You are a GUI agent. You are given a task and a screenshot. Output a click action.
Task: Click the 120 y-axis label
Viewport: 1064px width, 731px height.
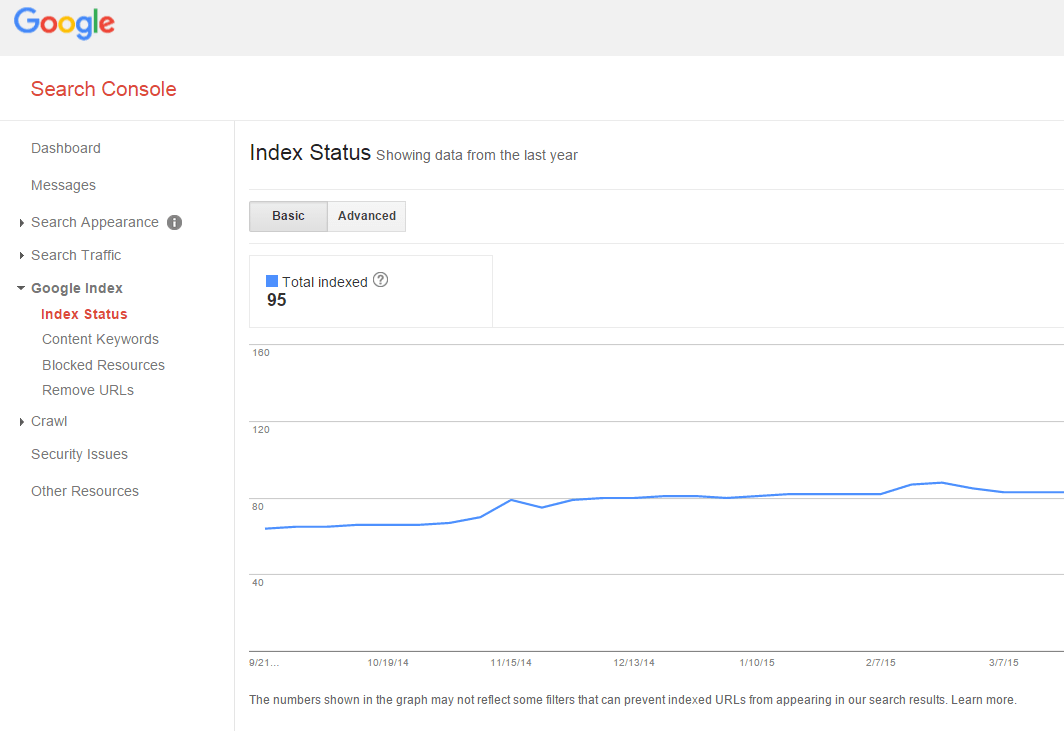261,430
